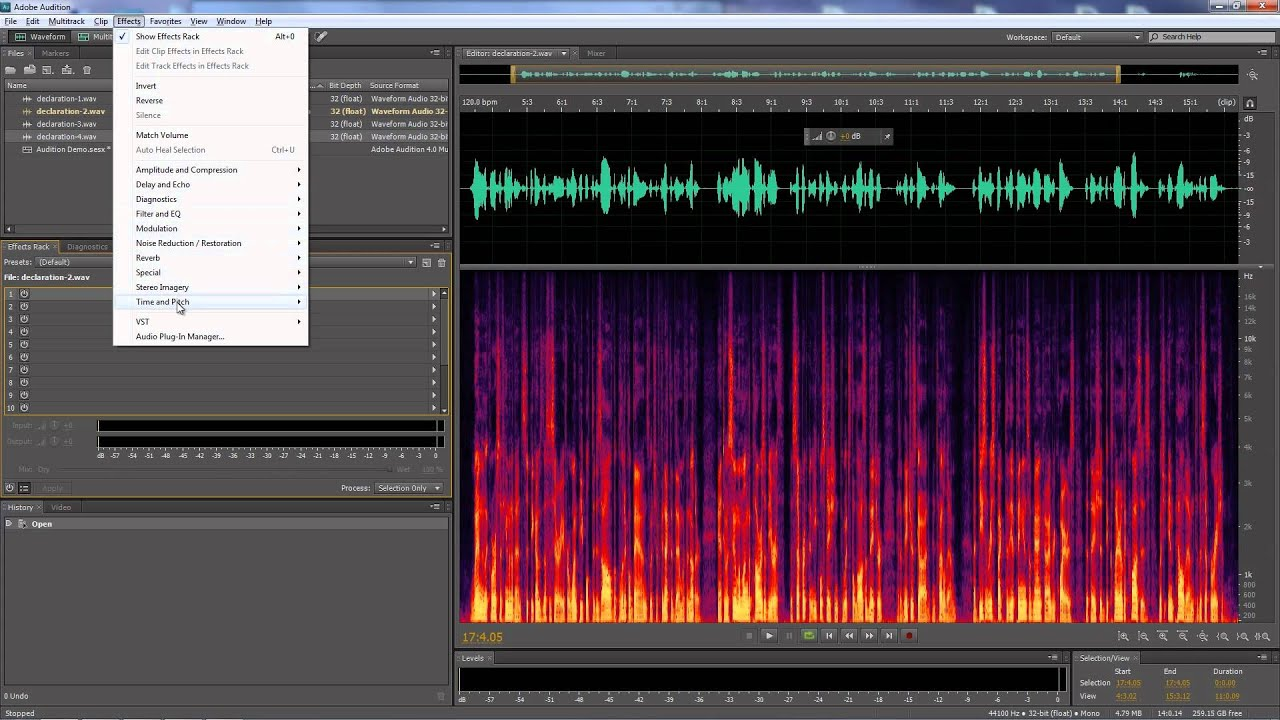The height and width of the screenshot is (720, 1280).
Task: Click the HUD volume knob +0 dB
Action: pyautogui.click(x=831, y=136)
